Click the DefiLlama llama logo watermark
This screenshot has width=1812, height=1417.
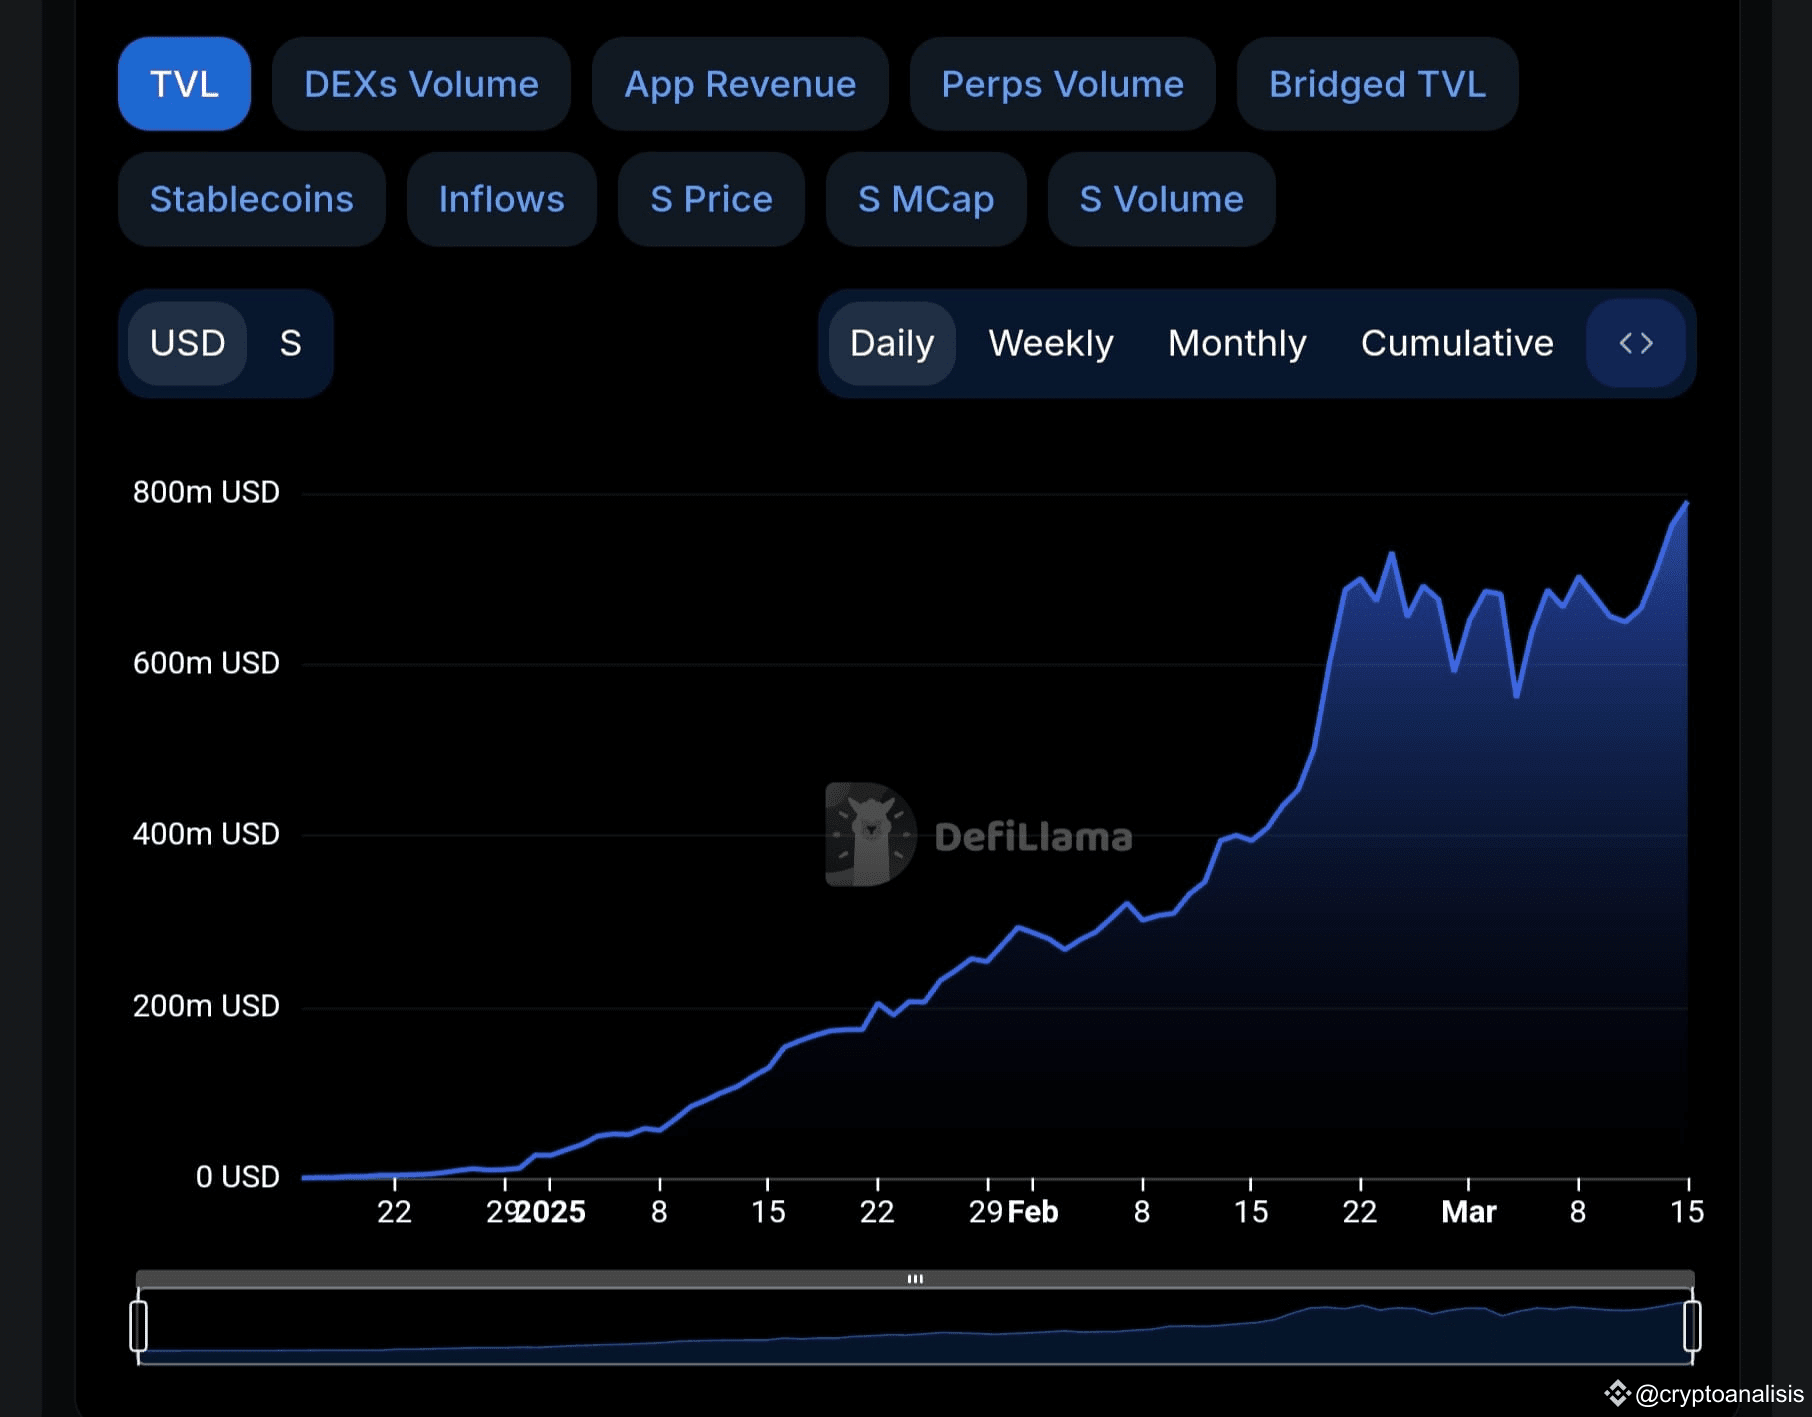[x=870, y=834]
